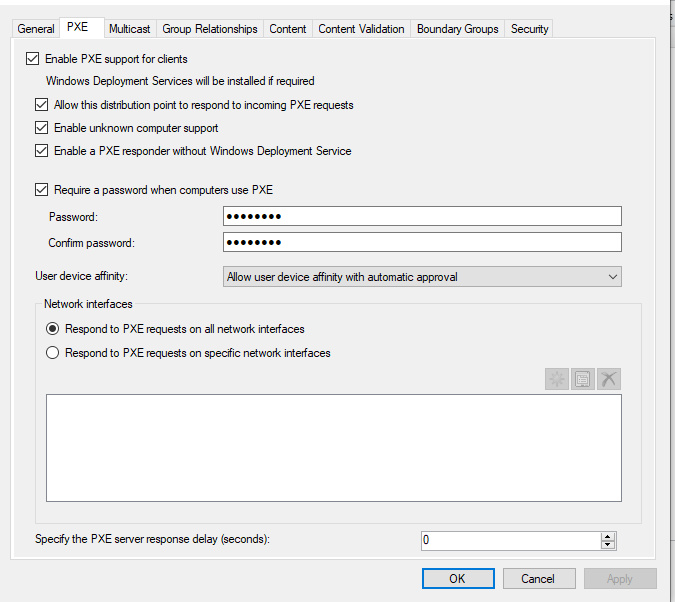Click the new network interface starburst icon
The image size is (675, 602).
coord(557,379)
